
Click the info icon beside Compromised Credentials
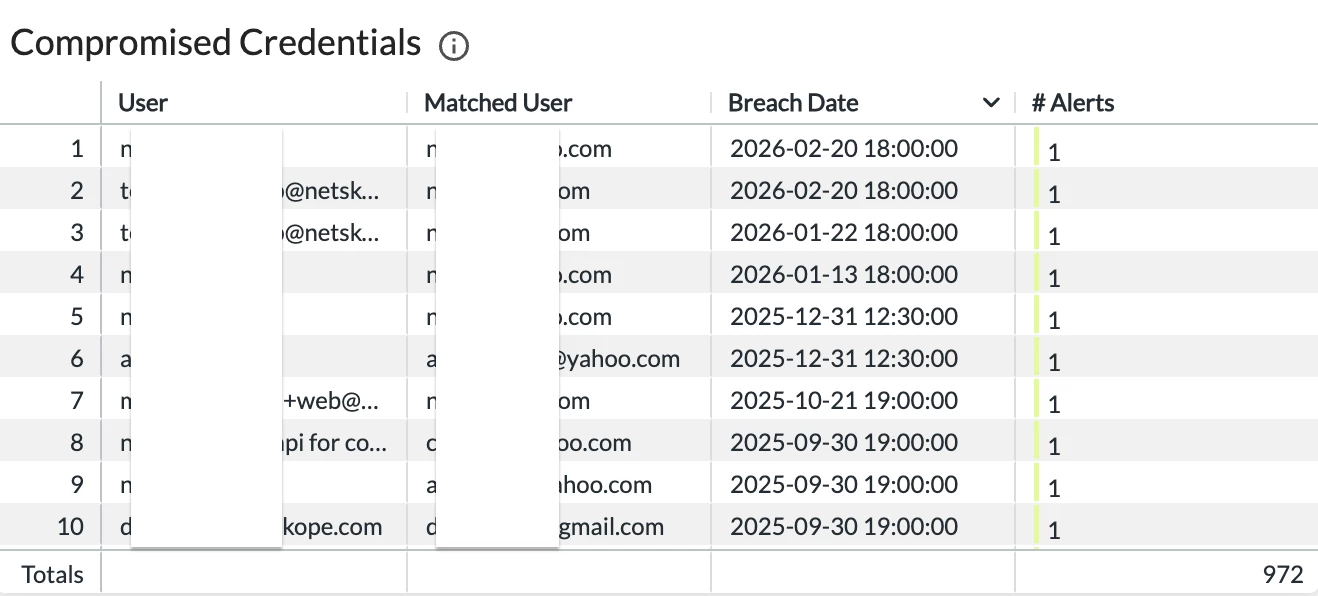tap(454, 45)
